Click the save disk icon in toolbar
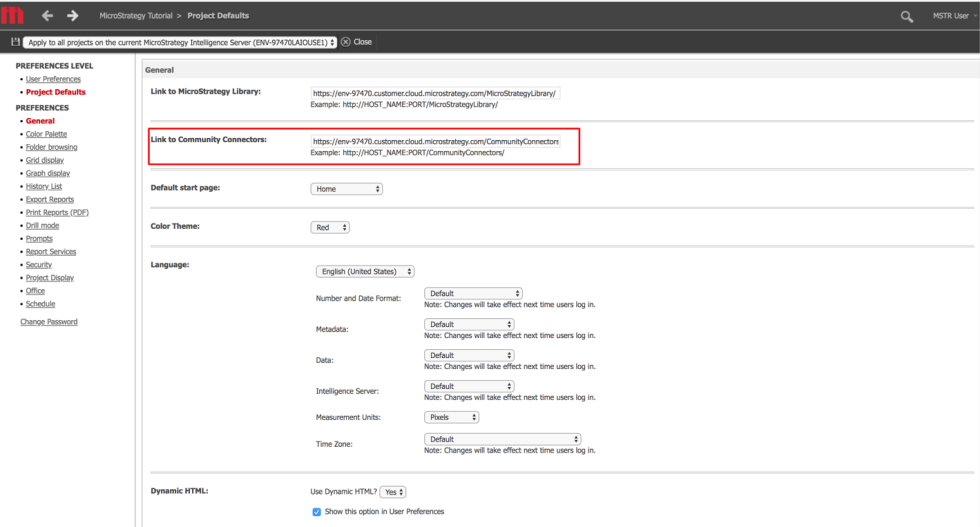The height and width of the screenshot is (527, 980). [15, 42]
